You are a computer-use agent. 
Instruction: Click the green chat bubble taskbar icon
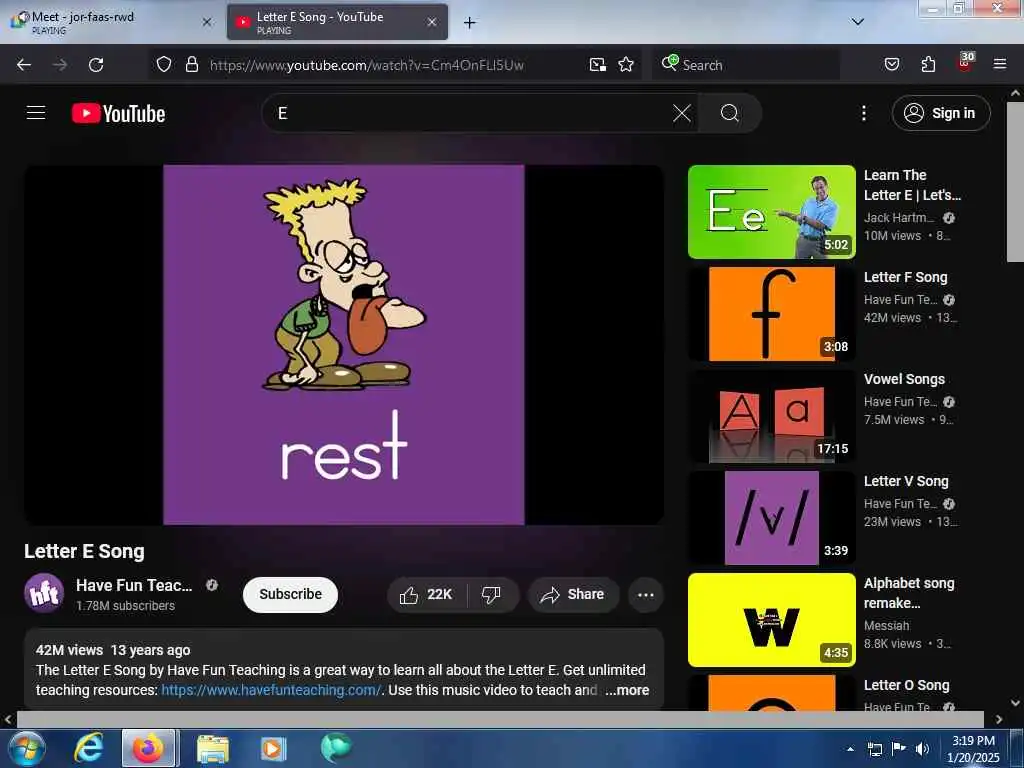(336, 748)
